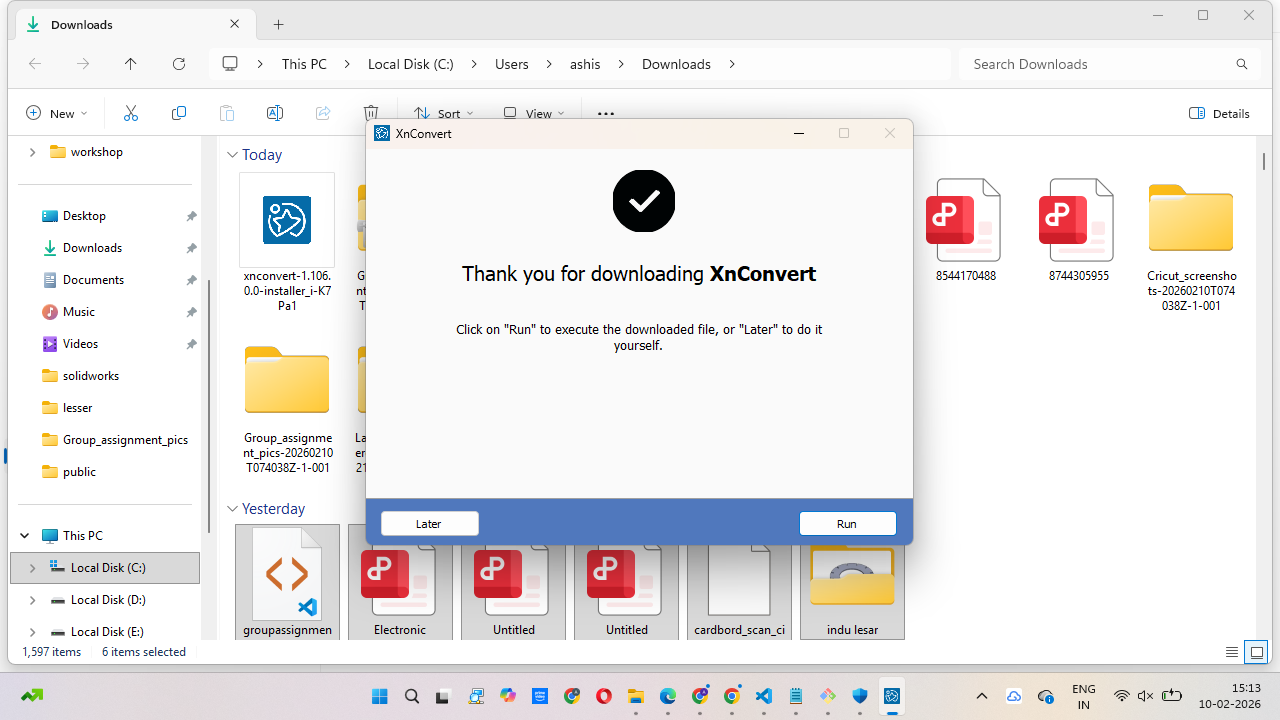Expand Local Disk (C:) in the sidebar

tap(32, 568)
